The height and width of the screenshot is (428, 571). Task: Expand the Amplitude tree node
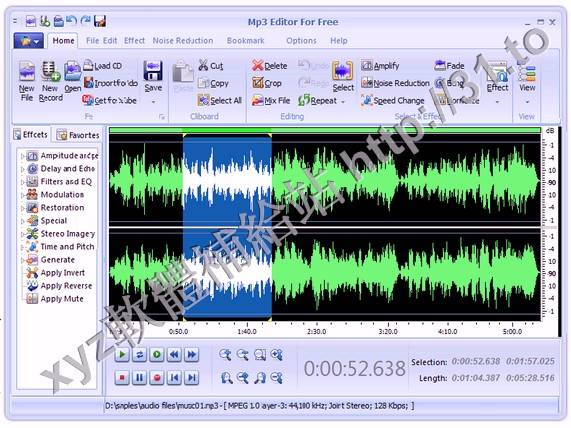tap(22, 156)
